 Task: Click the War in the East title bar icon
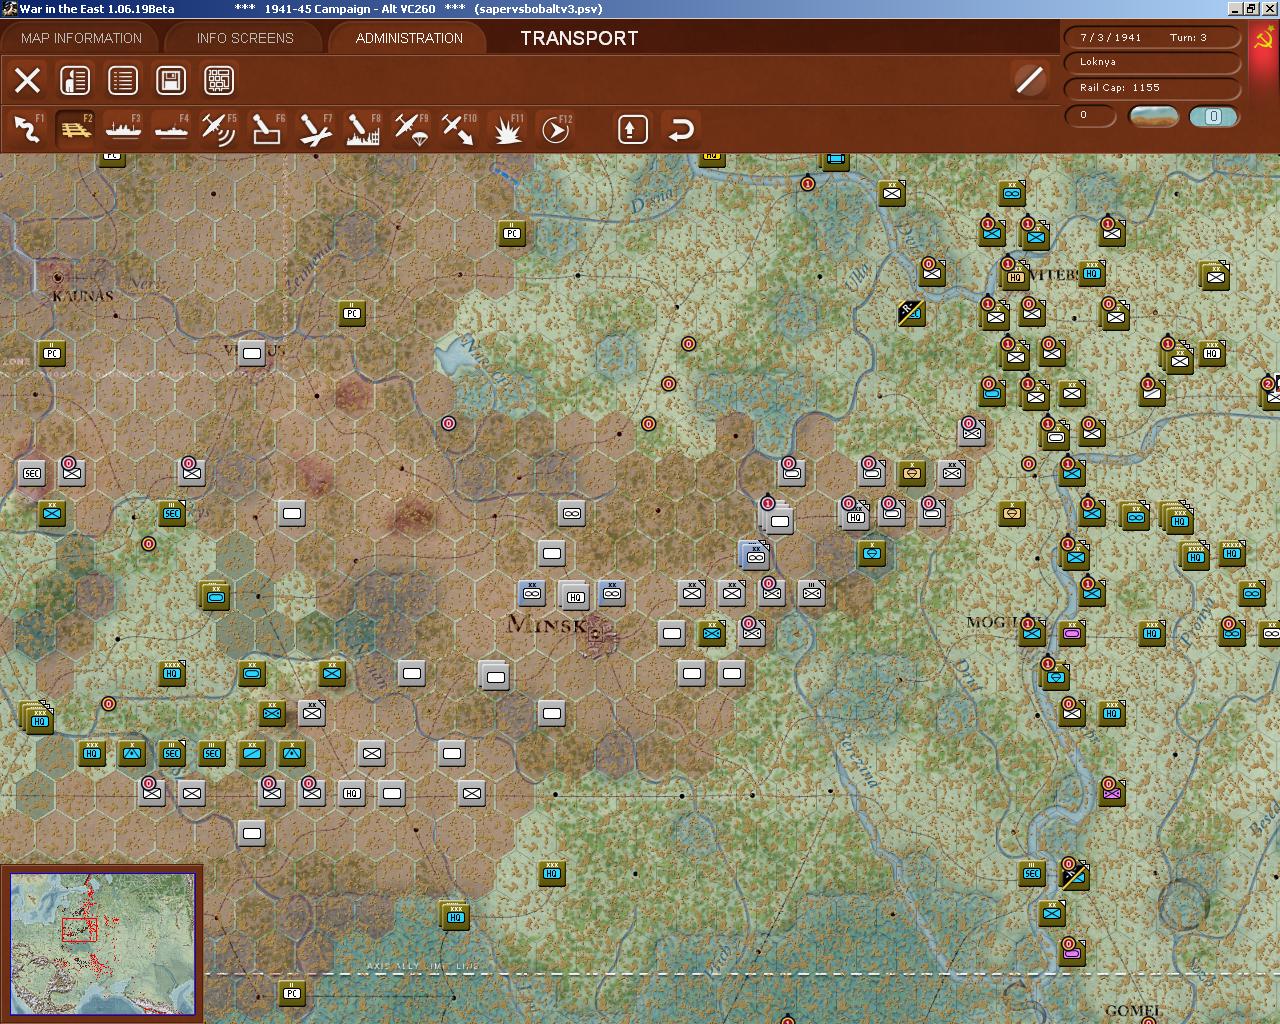tap(9, 8)
